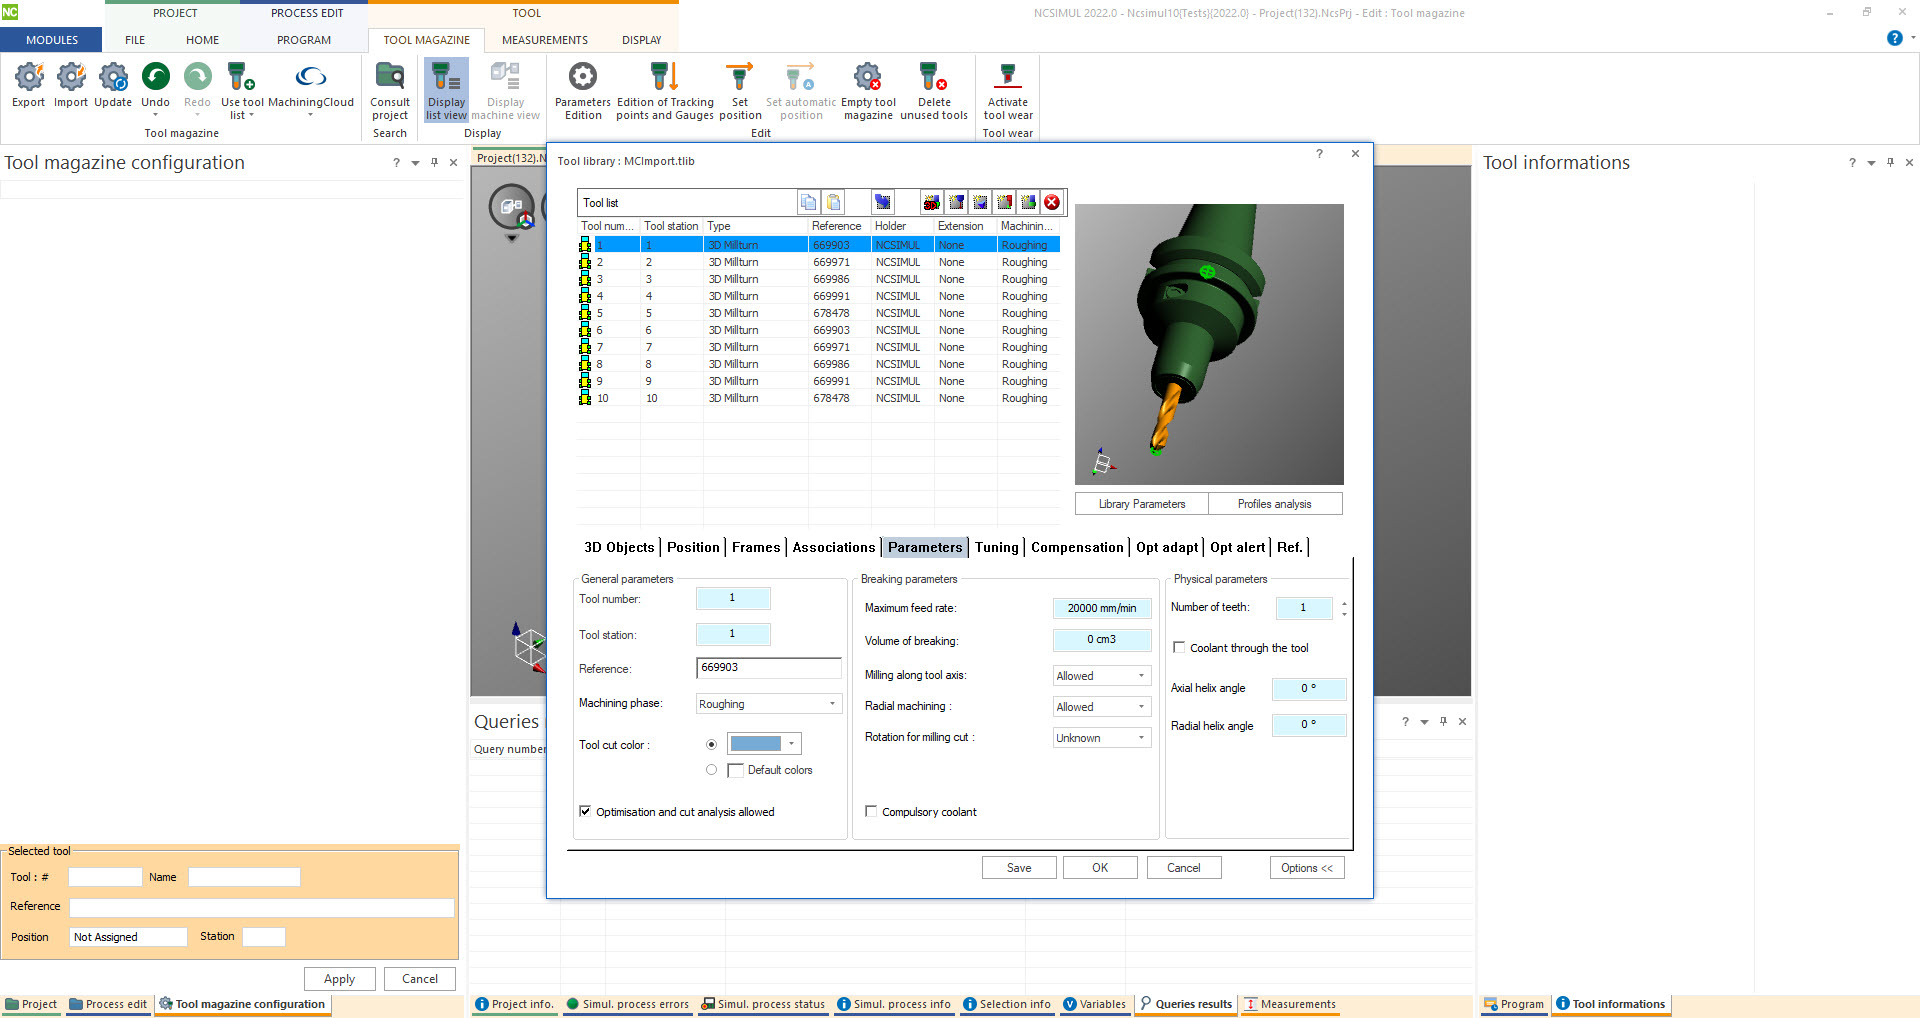Uncheck Optimisation and cut analysis allowed
This screenshot has width=1920, height=1018.
point(585,812)
